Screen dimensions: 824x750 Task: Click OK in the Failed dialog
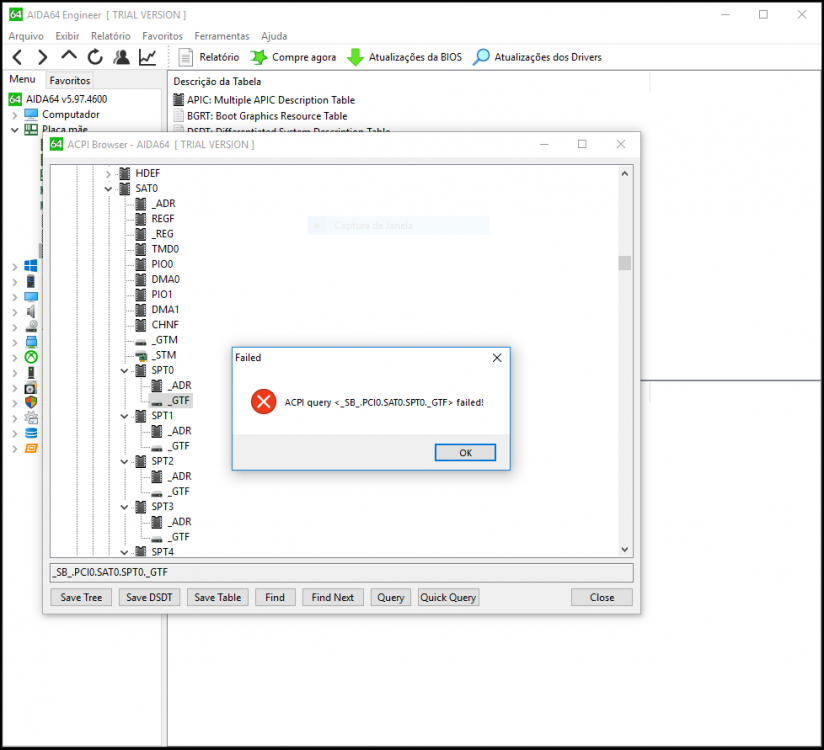click(465, 453)
